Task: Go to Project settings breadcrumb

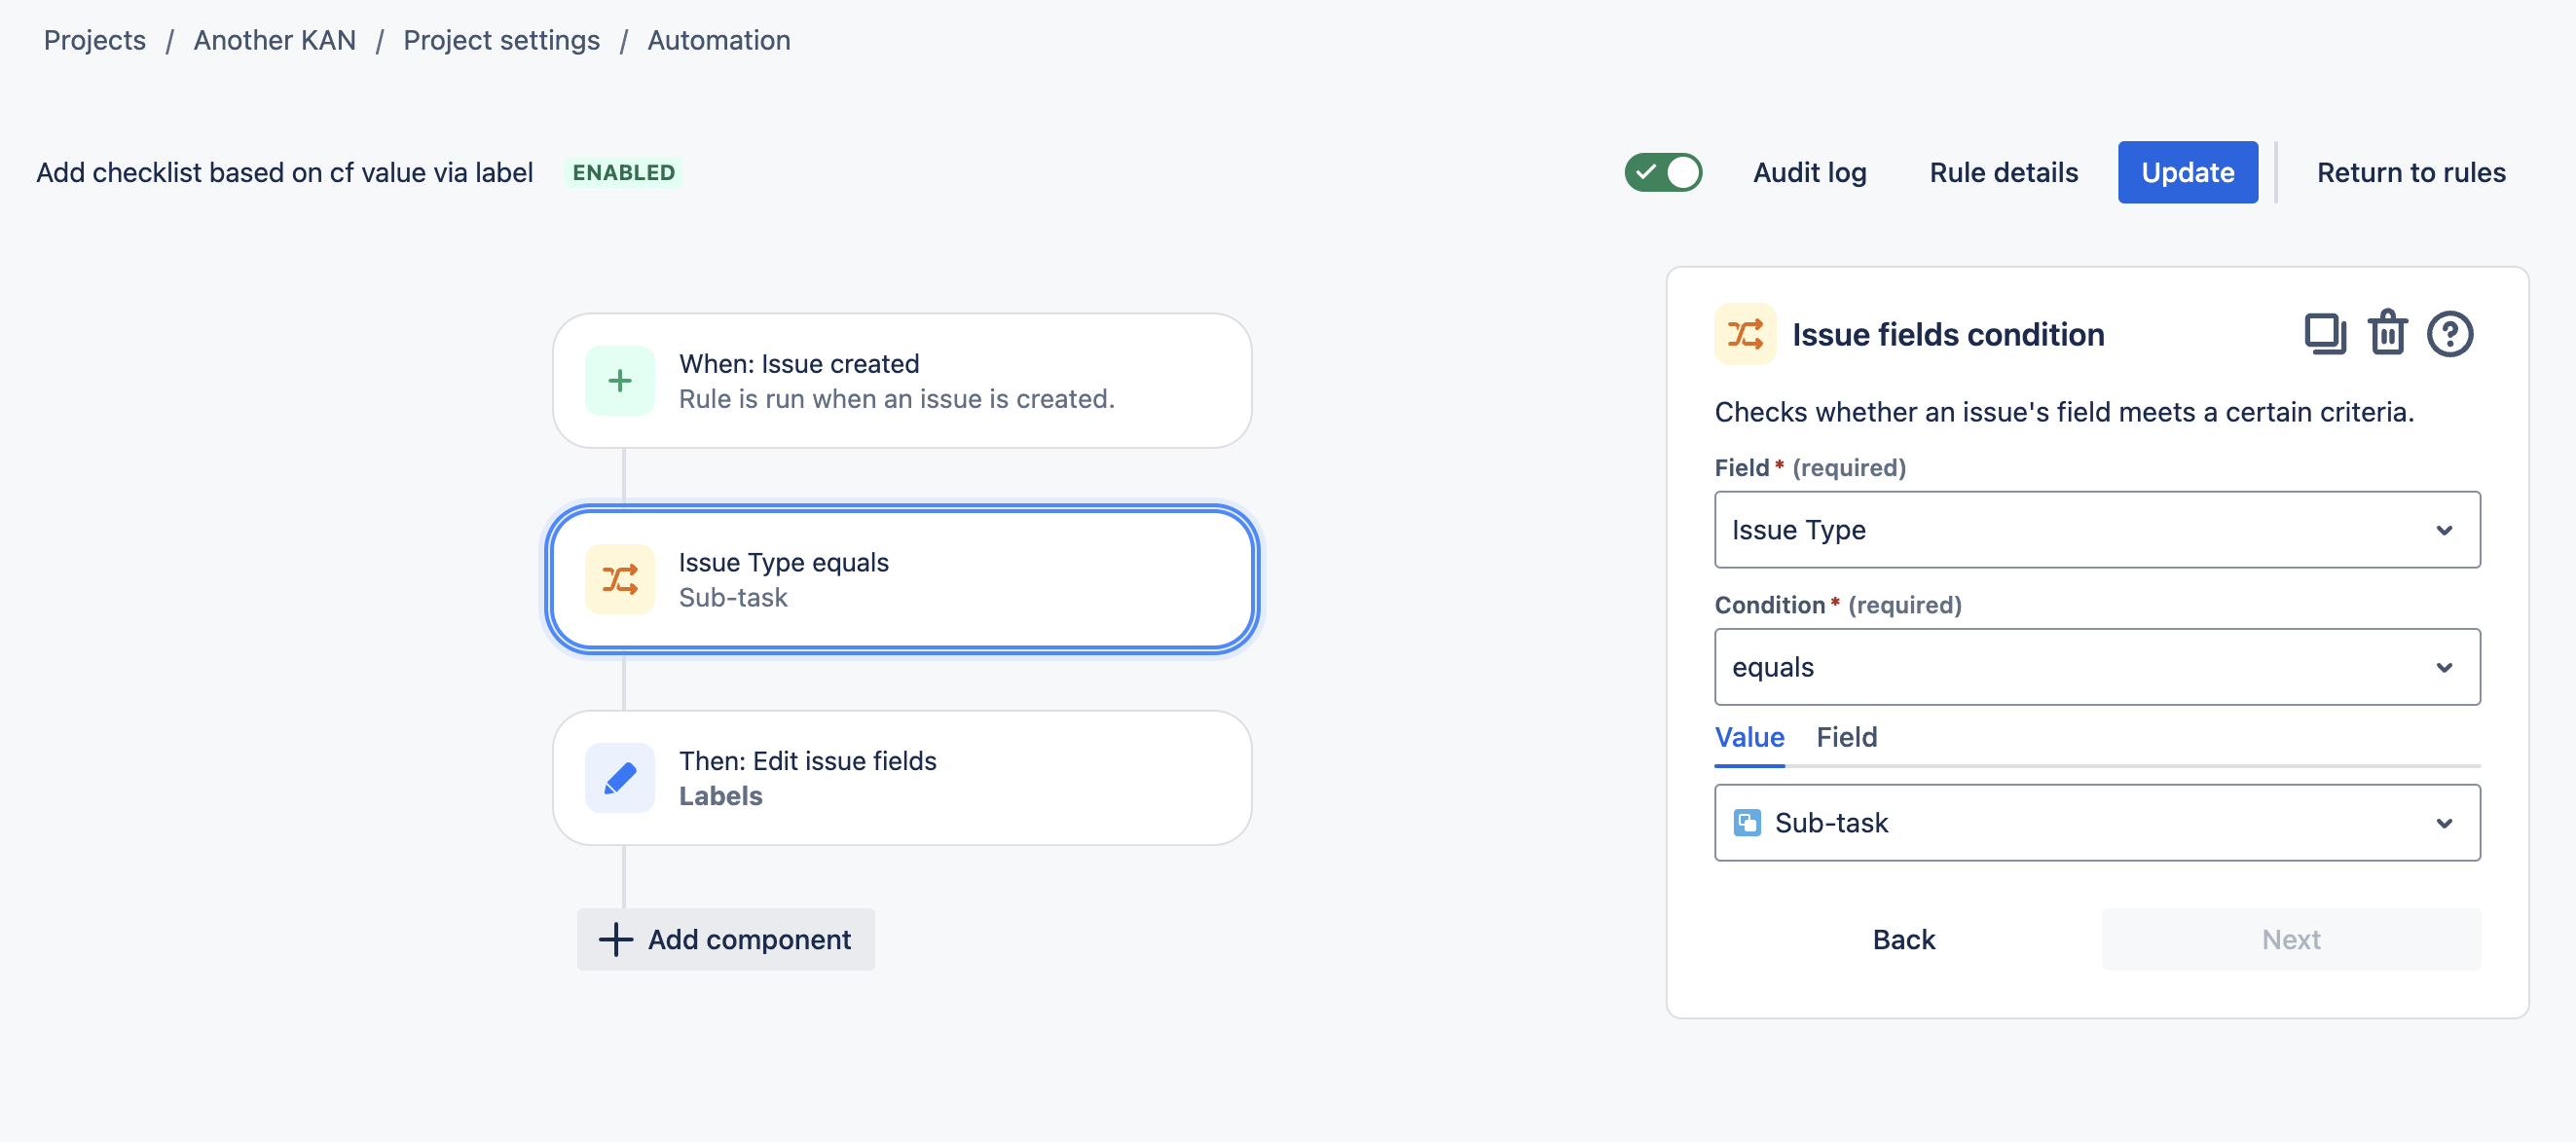Action: click(x=501, y=40)
